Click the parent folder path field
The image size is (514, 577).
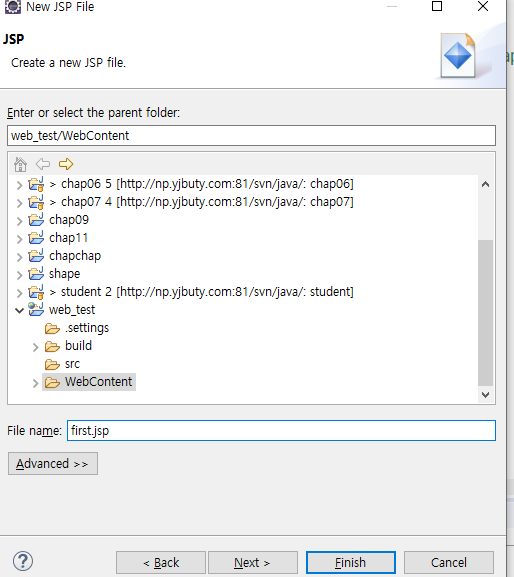(251, 135)
